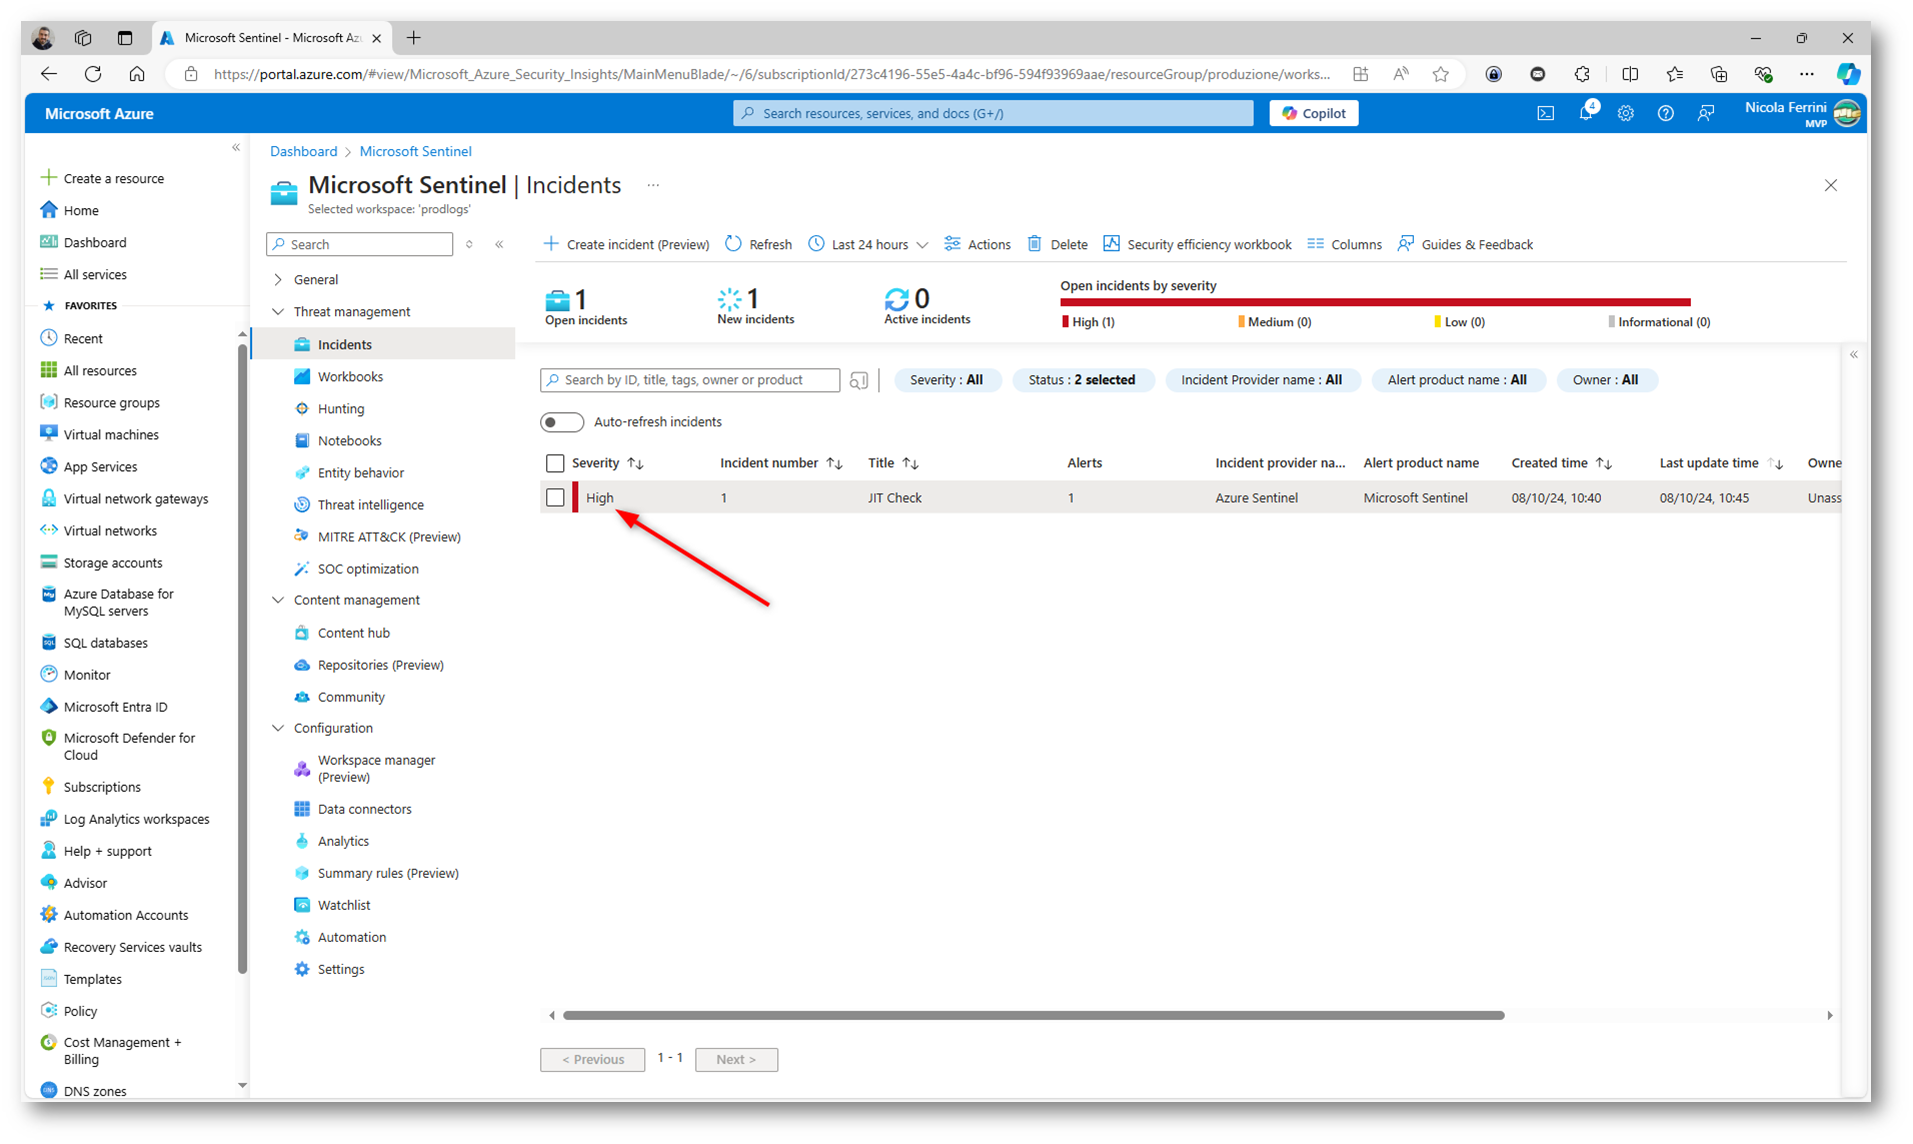Click the Content hub icon
The width and height of the screenshot is (1913, 1144).
pos(302,632)
